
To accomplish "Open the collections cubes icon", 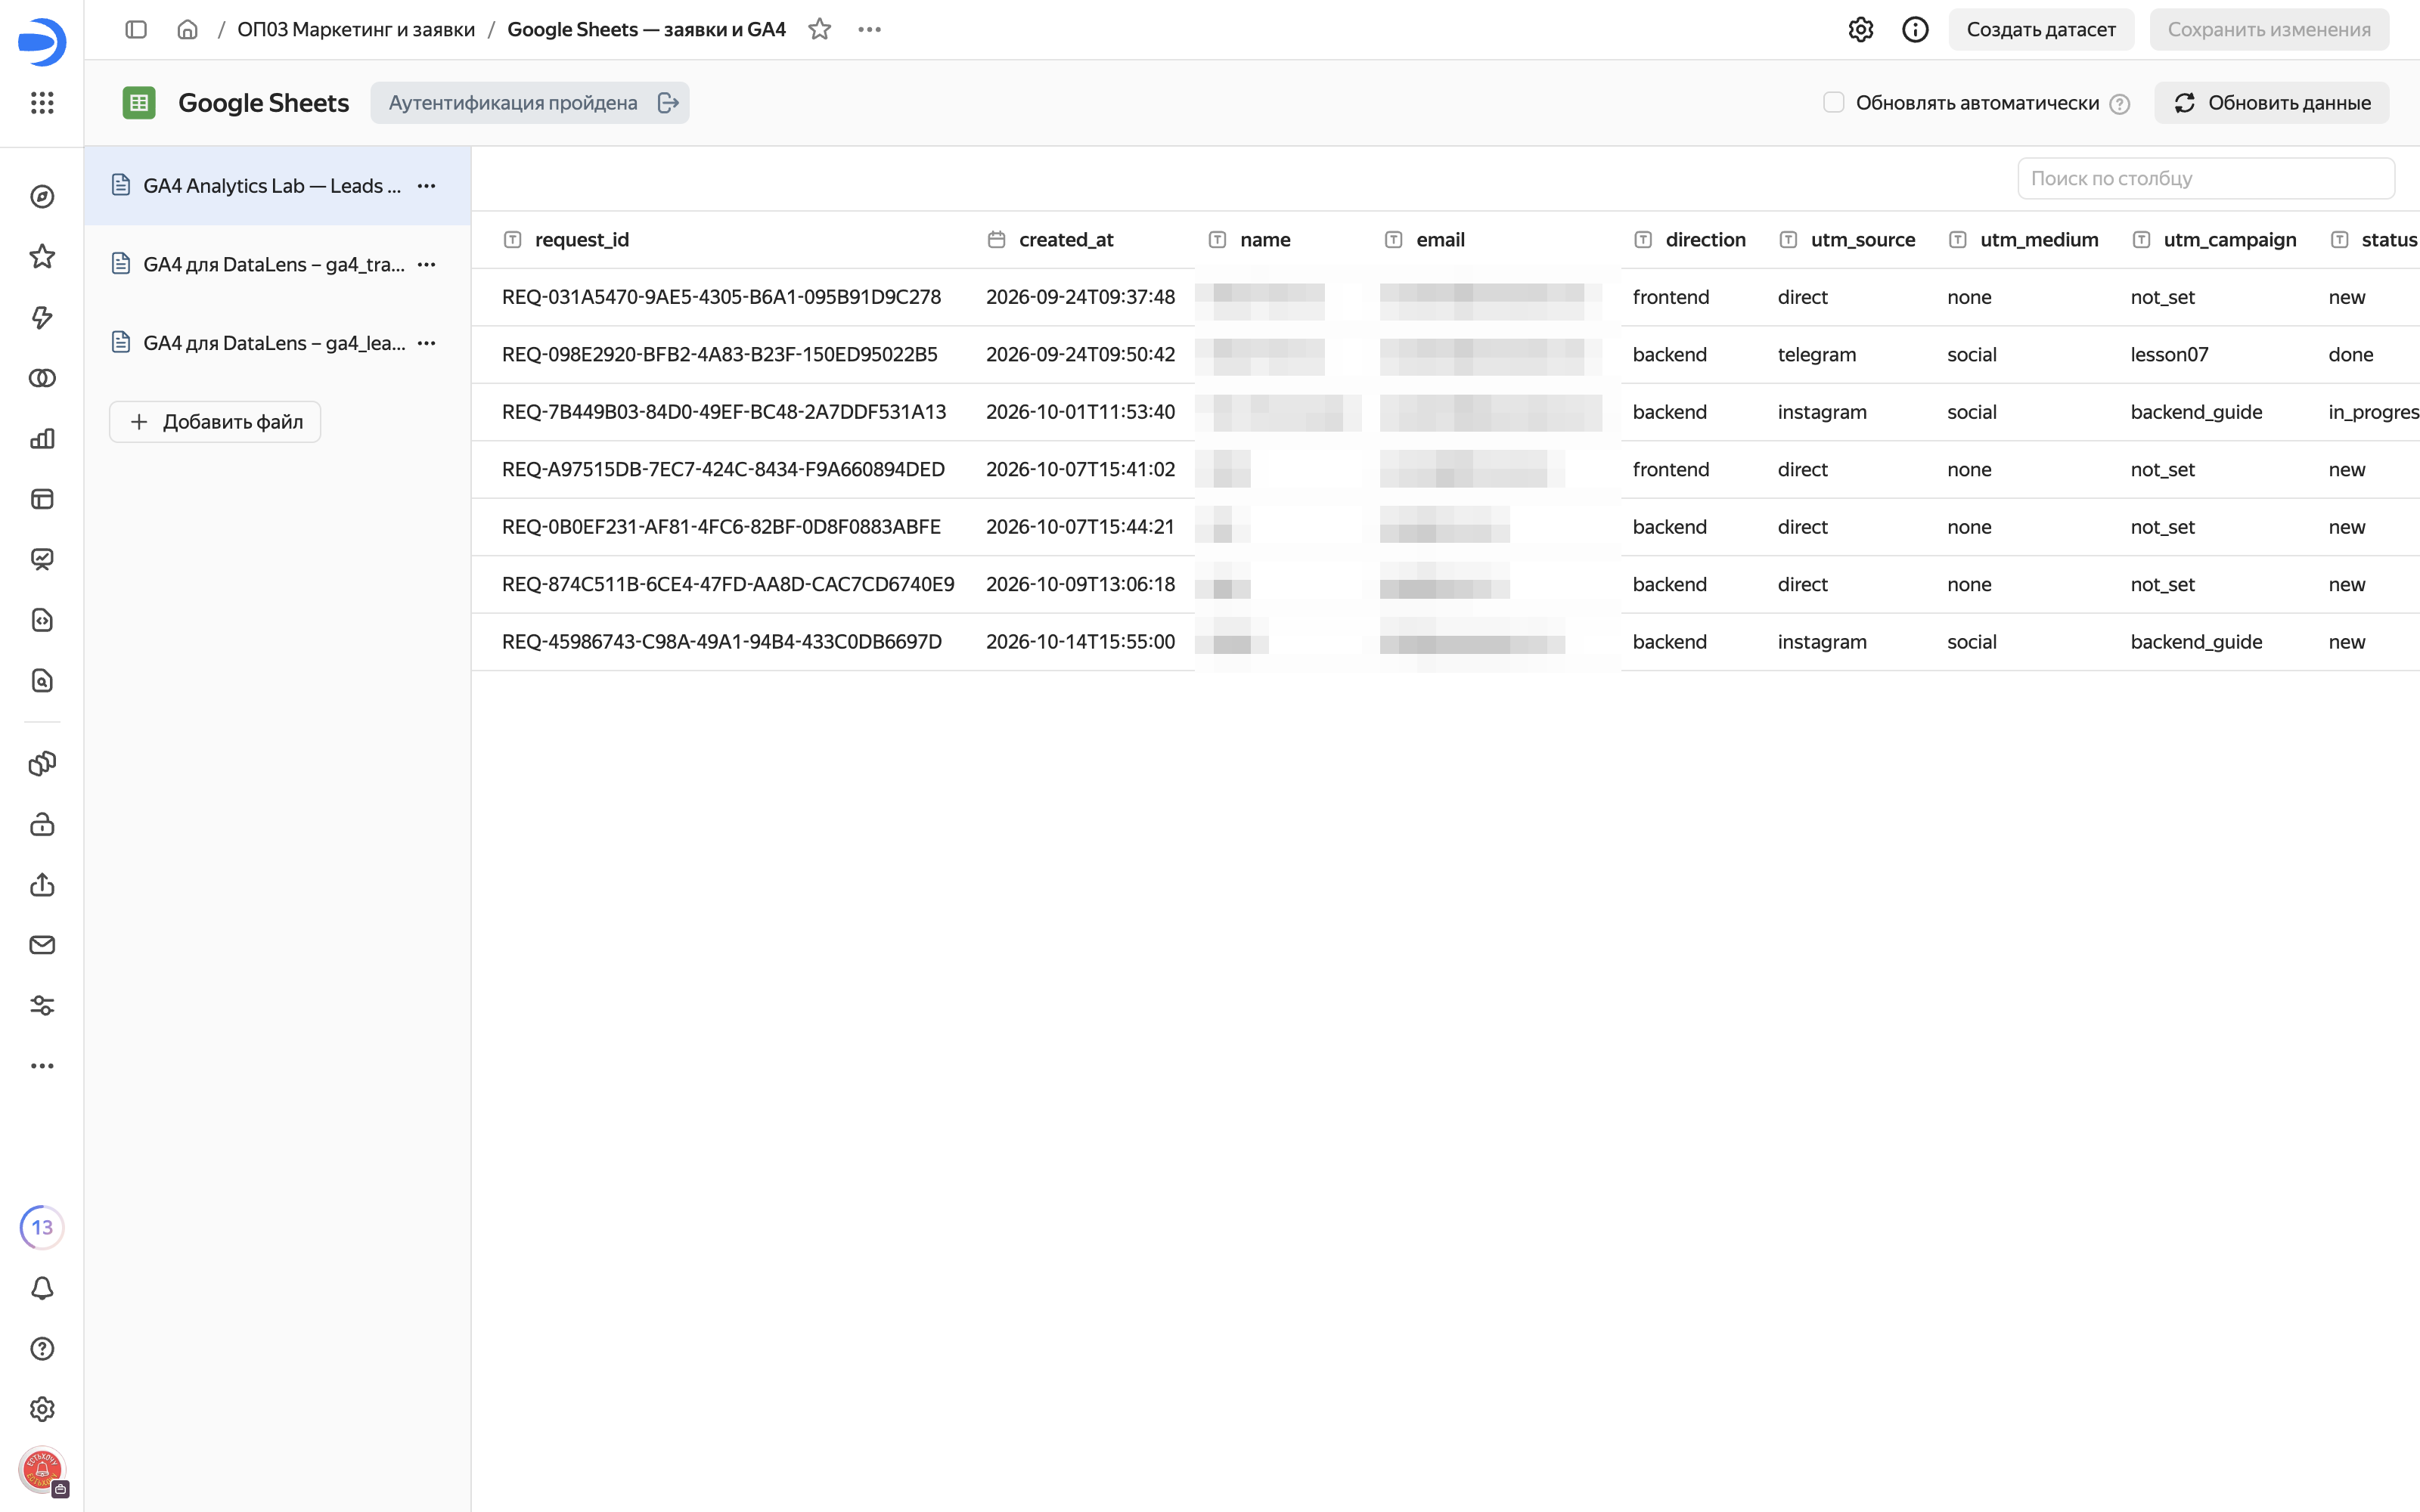I will tap(42, 764).
